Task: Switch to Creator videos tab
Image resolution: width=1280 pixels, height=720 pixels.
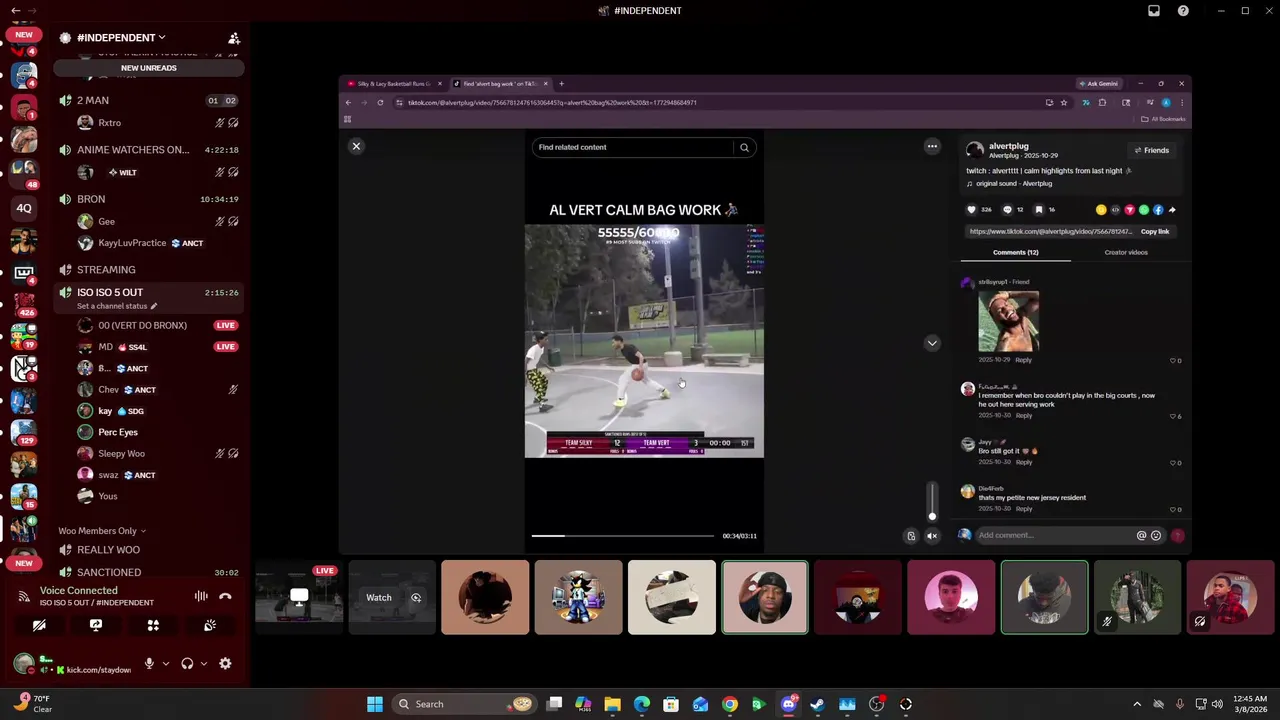Action: pyautogui.click(x=1126, y=252)
